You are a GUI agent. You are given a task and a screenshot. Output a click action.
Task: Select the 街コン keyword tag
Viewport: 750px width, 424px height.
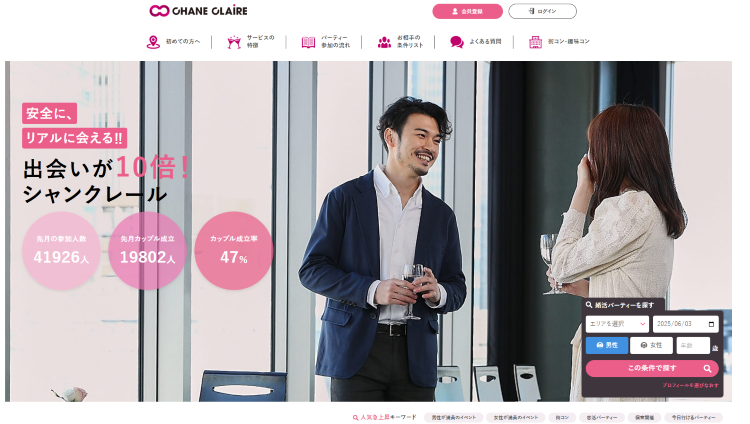[562, 418]
